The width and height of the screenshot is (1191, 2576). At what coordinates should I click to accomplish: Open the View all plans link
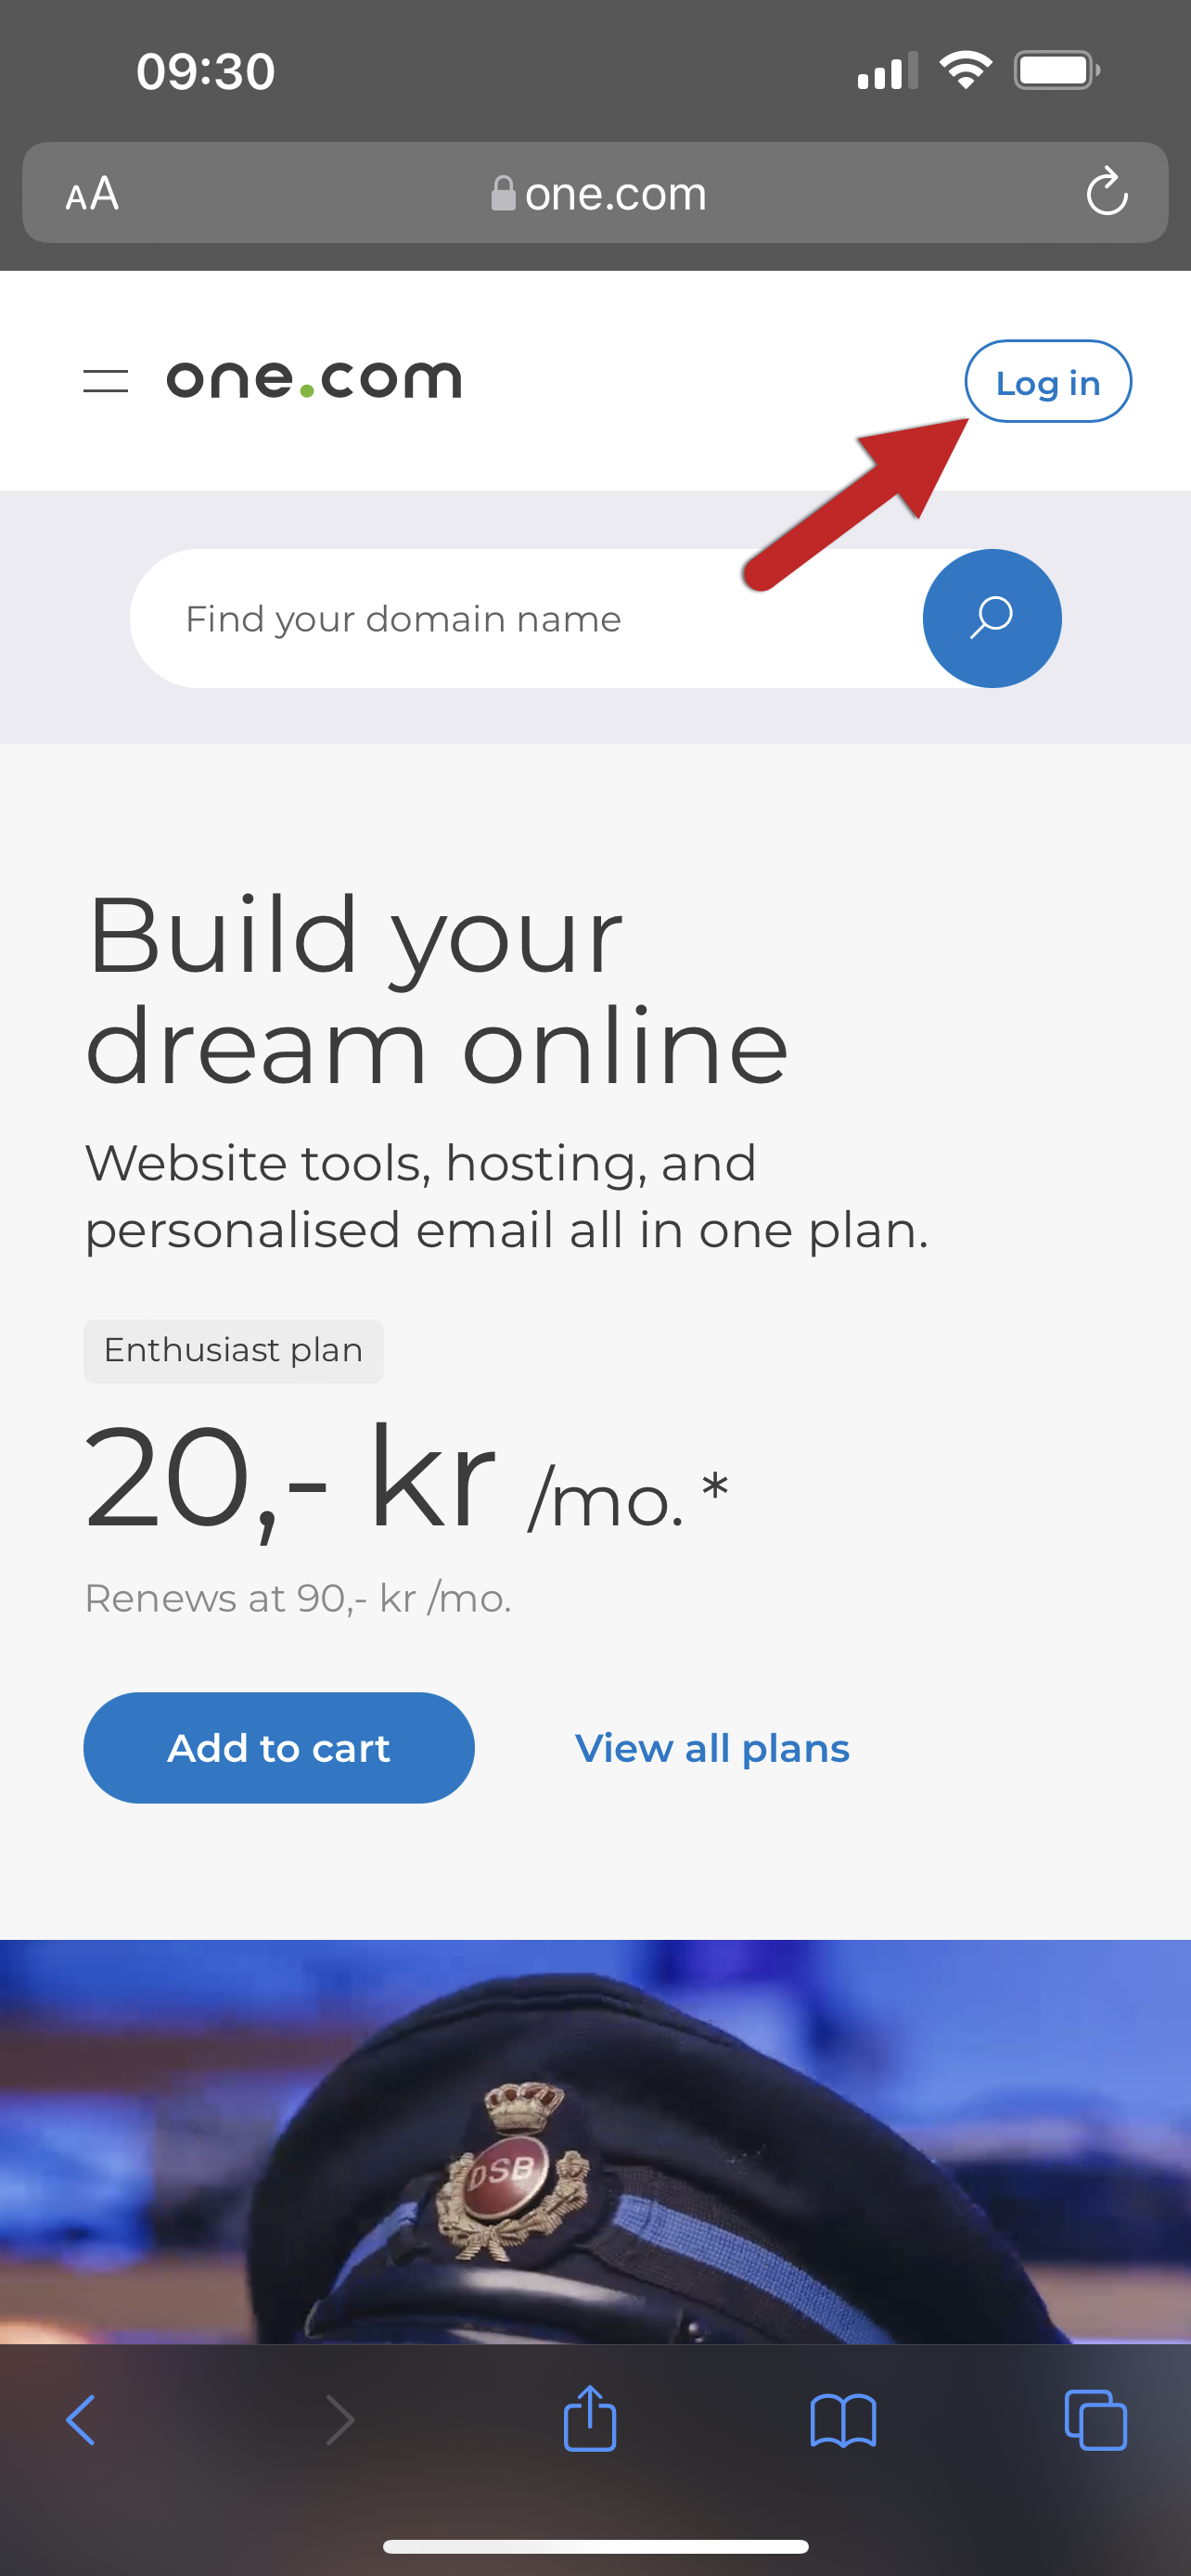click(x=712, y=1748)
